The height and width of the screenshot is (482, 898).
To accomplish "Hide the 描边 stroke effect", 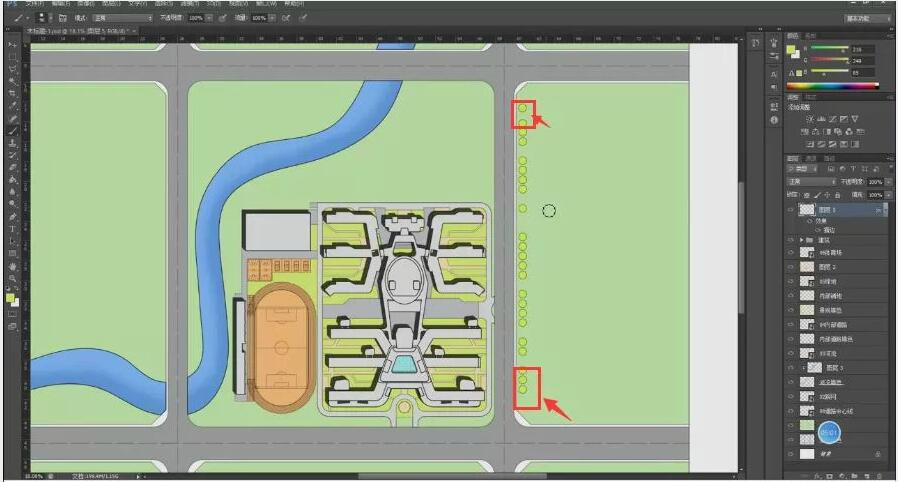I will pyautogui.click(x=818, y=230).
